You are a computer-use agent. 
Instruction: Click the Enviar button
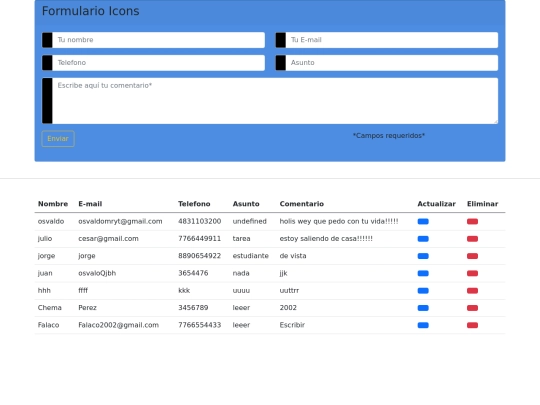pos(58,139)
